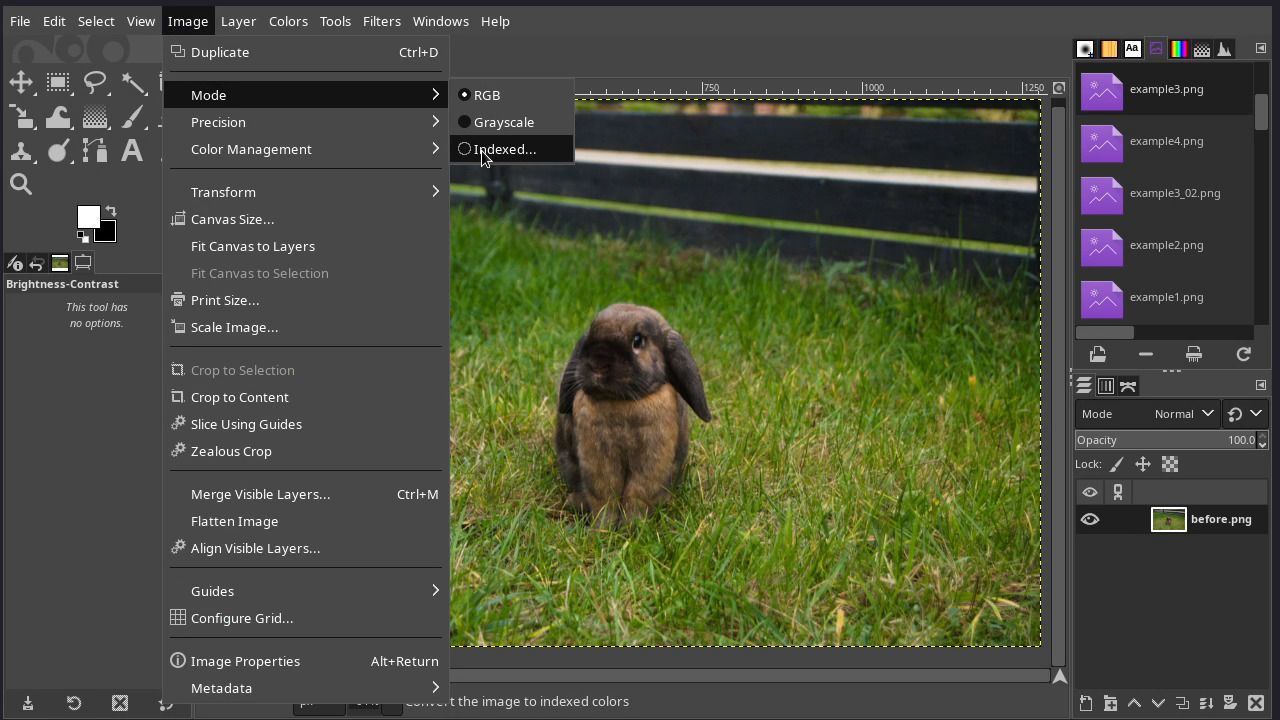
Task: Click Scale Image... menu entry
Action: click(234, 327)
